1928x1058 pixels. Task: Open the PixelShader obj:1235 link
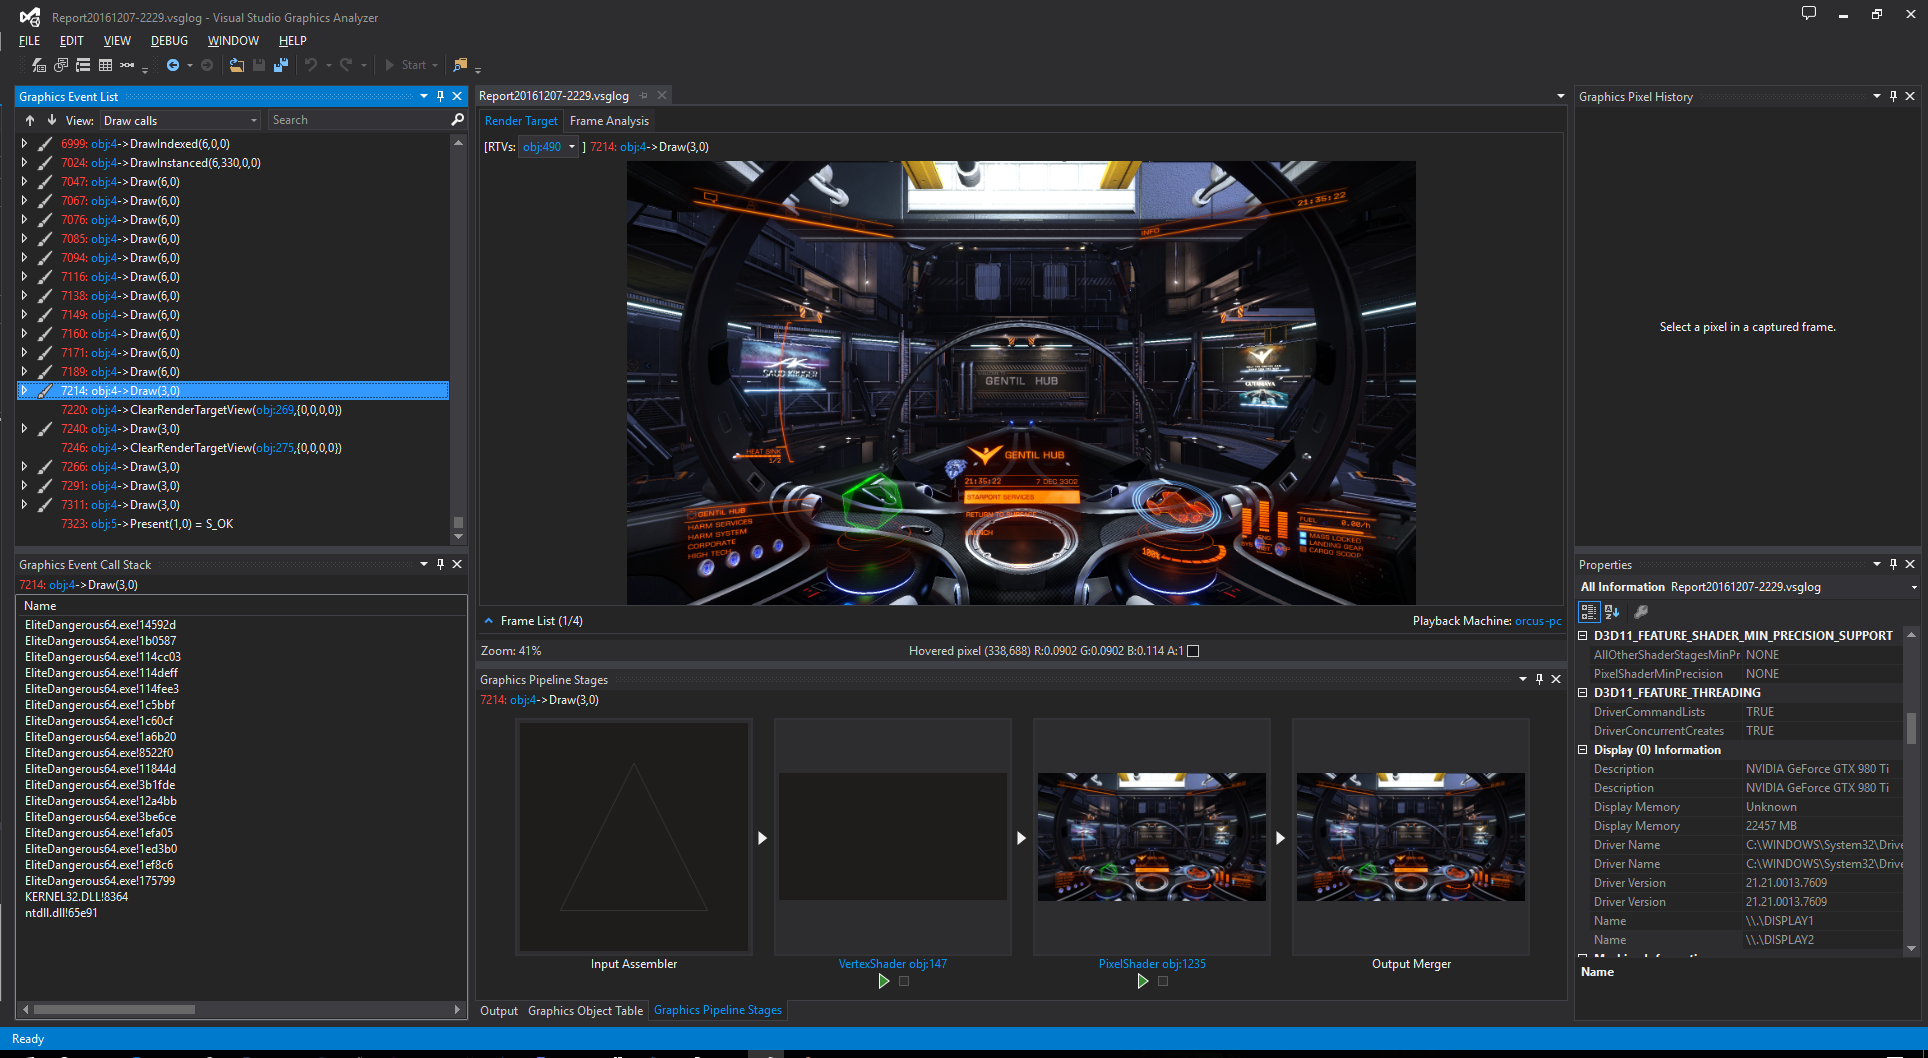(x=1152, y=964)
